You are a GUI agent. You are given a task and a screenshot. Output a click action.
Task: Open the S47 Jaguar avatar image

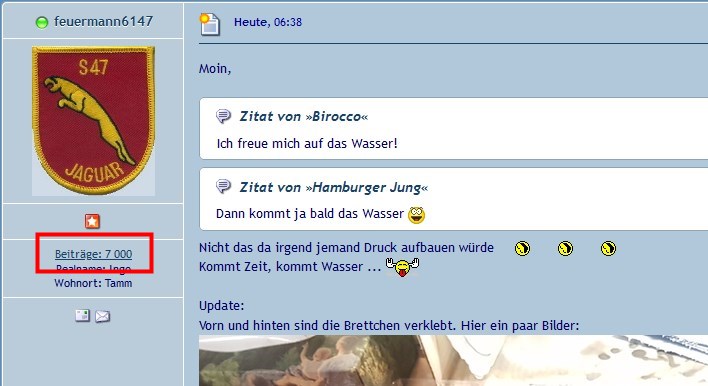pyautogui.click(x=93, y=121)
